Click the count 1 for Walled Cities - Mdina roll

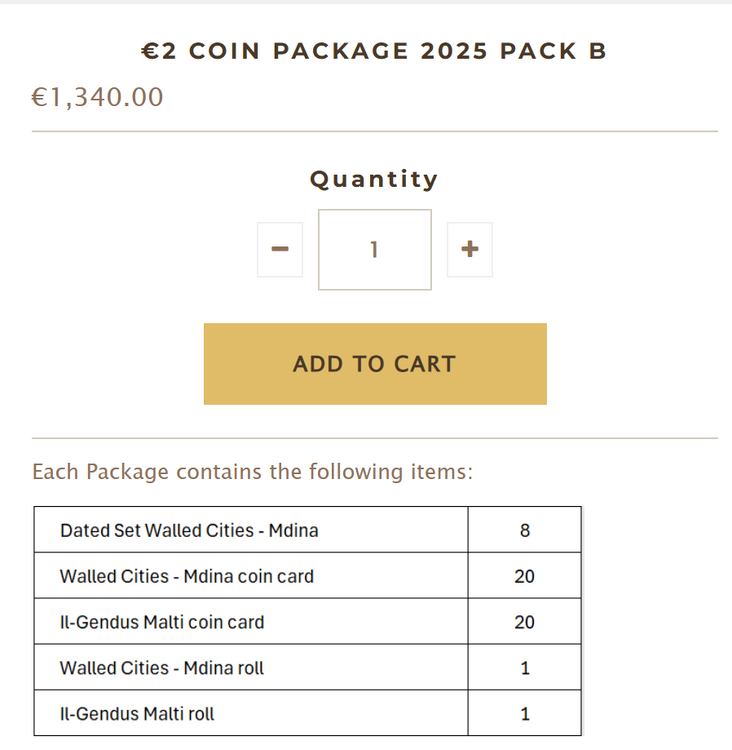click(x=525, y=668)
